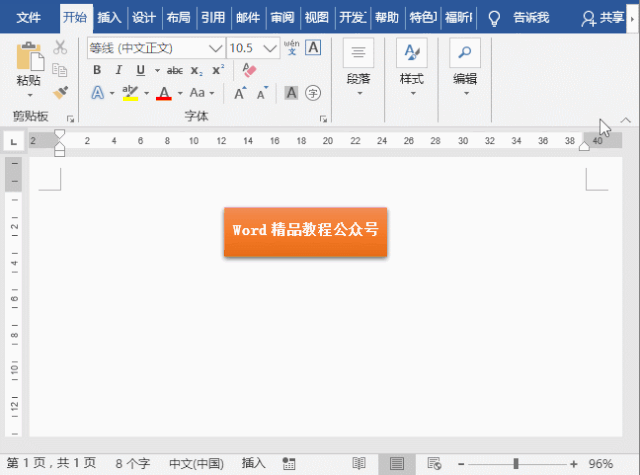Open the font size 10.5 dropdown
Screen dimensions: 640x475
pos(270,48)
